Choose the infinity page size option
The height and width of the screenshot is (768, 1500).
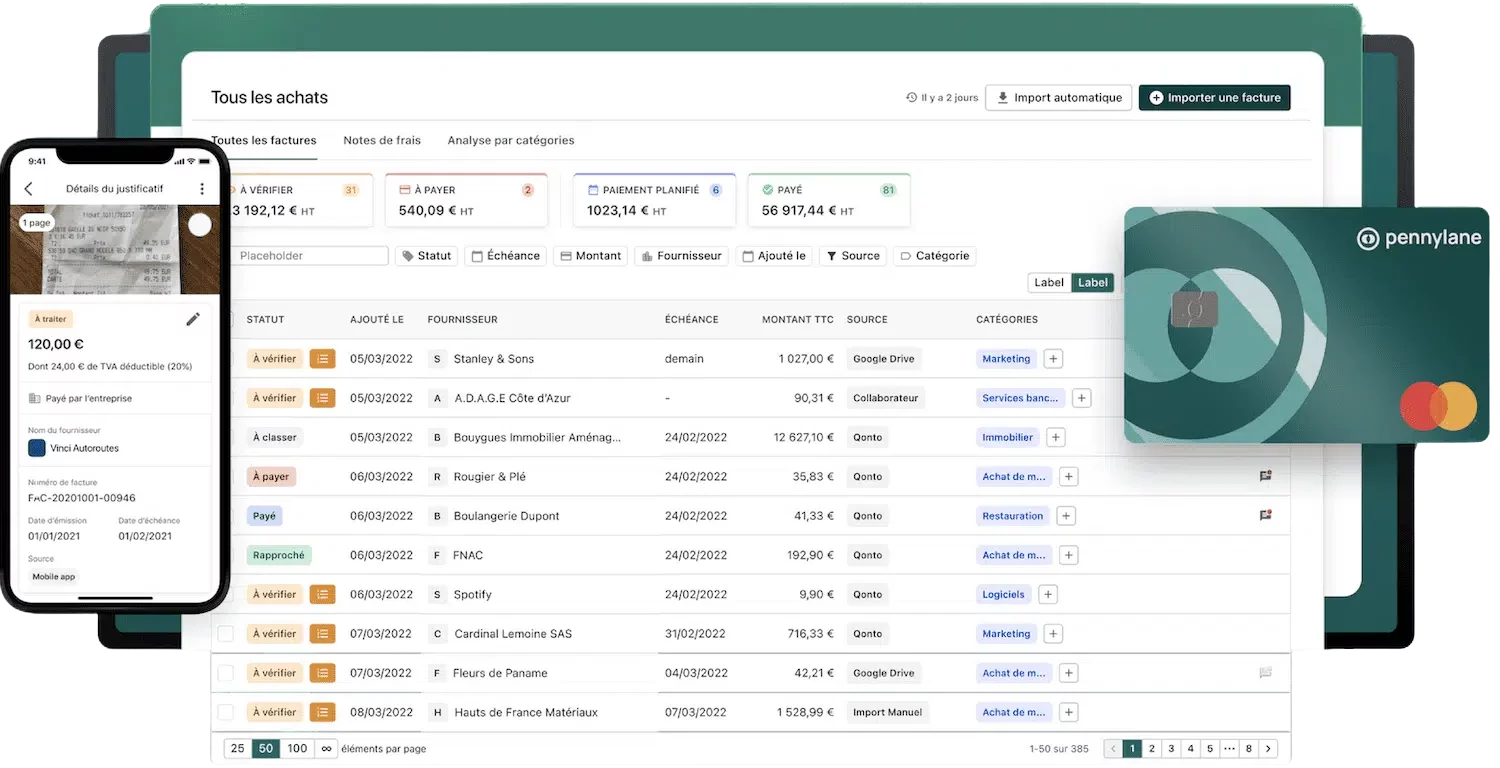[x=326, y=748]
